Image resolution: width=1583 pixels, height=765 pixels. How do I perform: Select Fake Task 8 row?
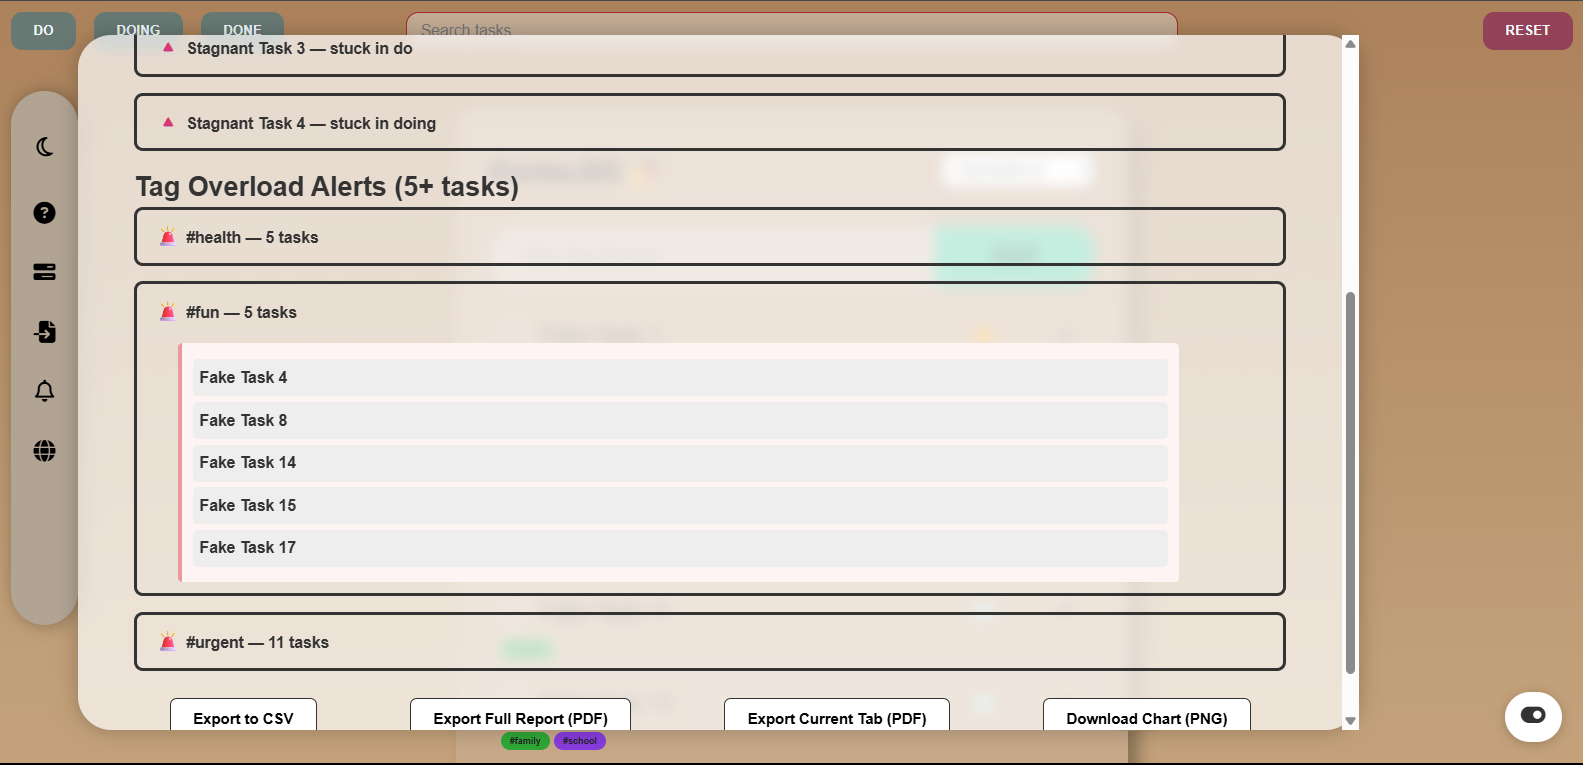click(x=680, y=420)
